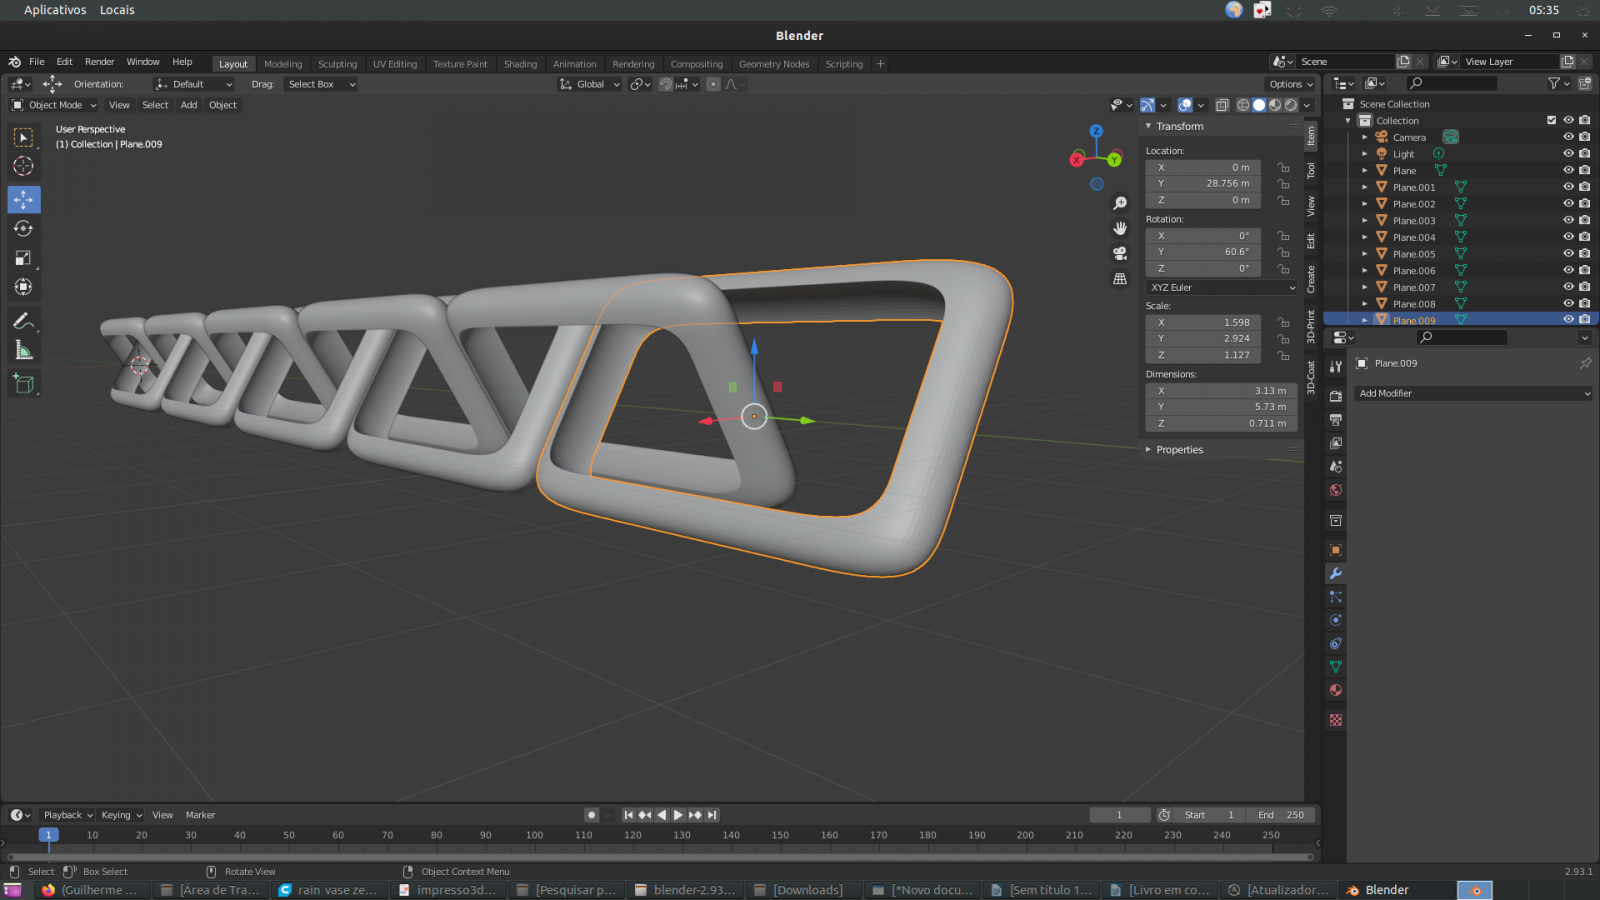Open the Render Properties tab
The width and height of the screenshot is (1600, 900).
tap(1336, 394)
